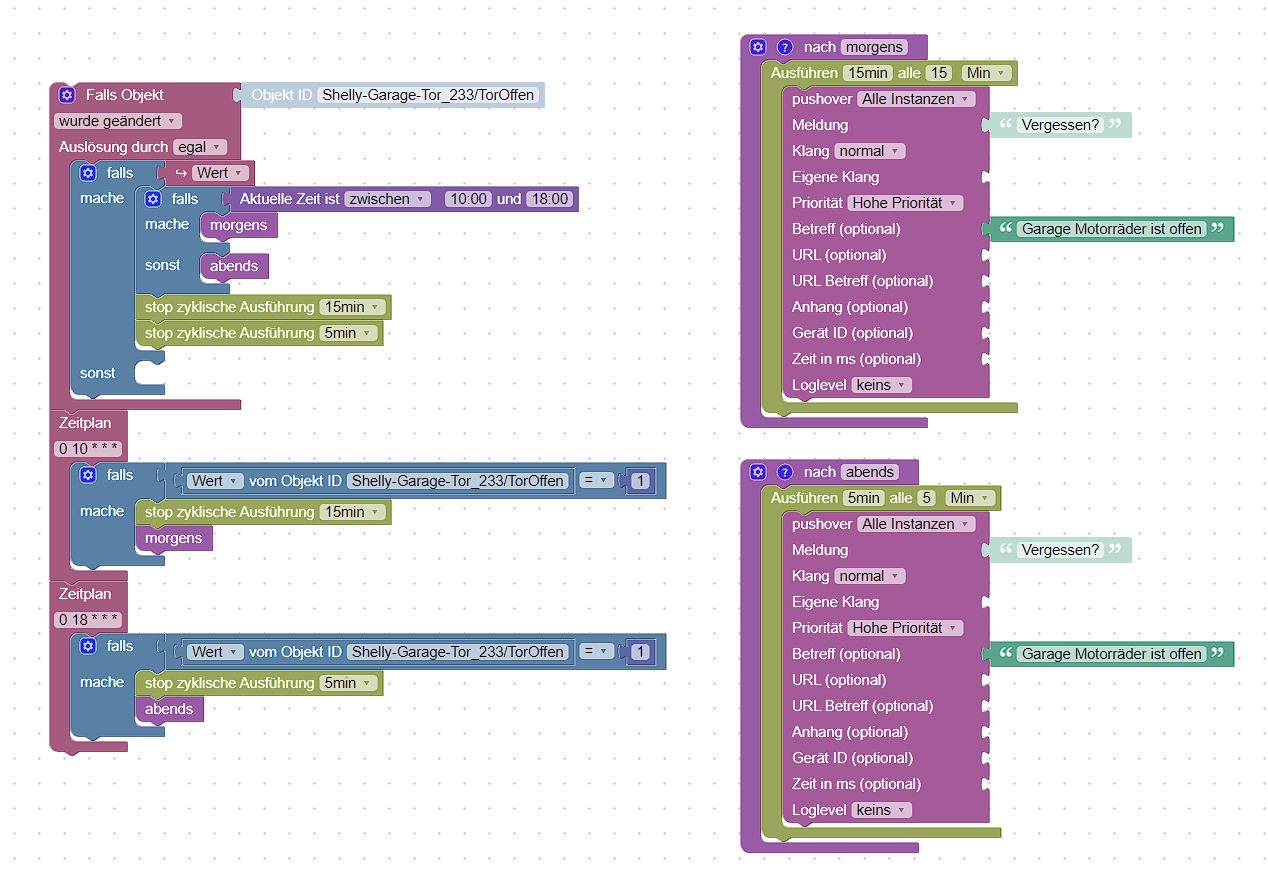Open '=' operator dropdown under Zeitplan 0 10
Screen dimensions: 1268x879
[597, 481]
